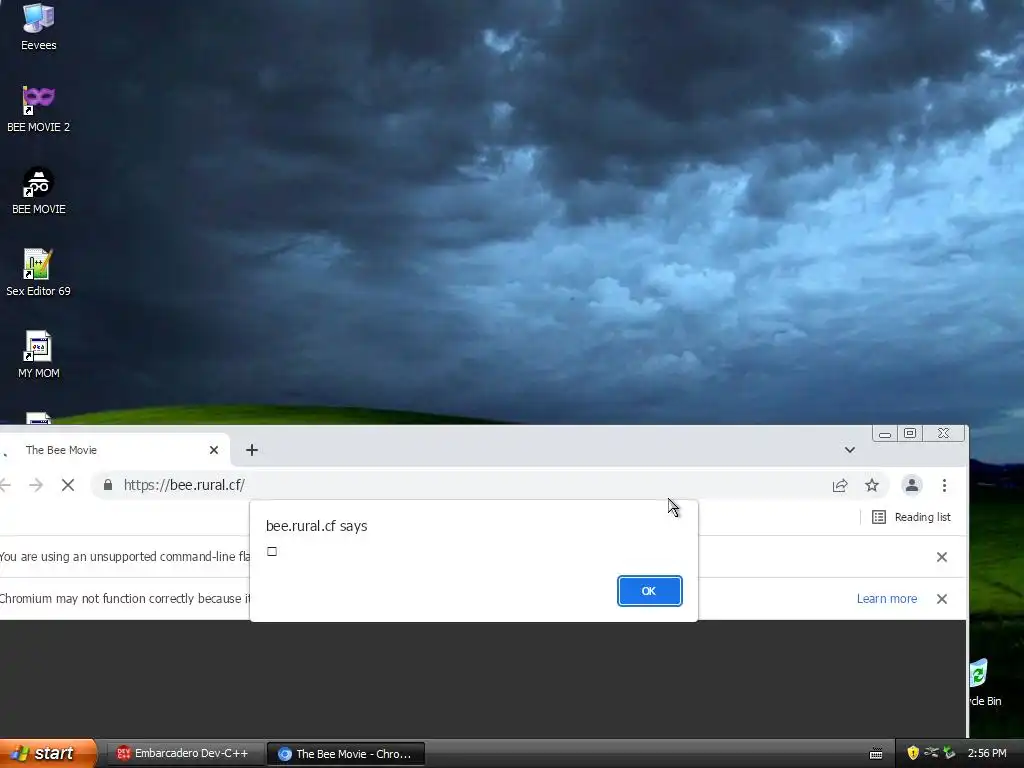Select the MY MOM desktop shortcut

pyautogui.click(x=39, y=355)
